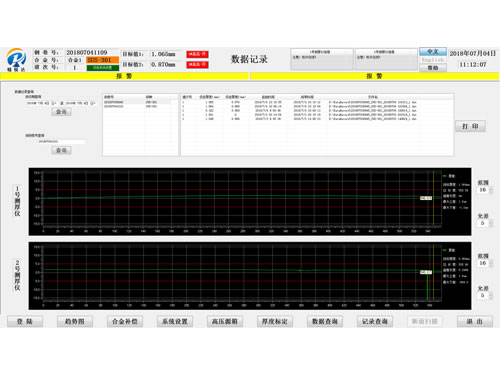The height and width of the screenshot is (375, 500).
Task: Click the 打印 print button
Action: [470, 126]
